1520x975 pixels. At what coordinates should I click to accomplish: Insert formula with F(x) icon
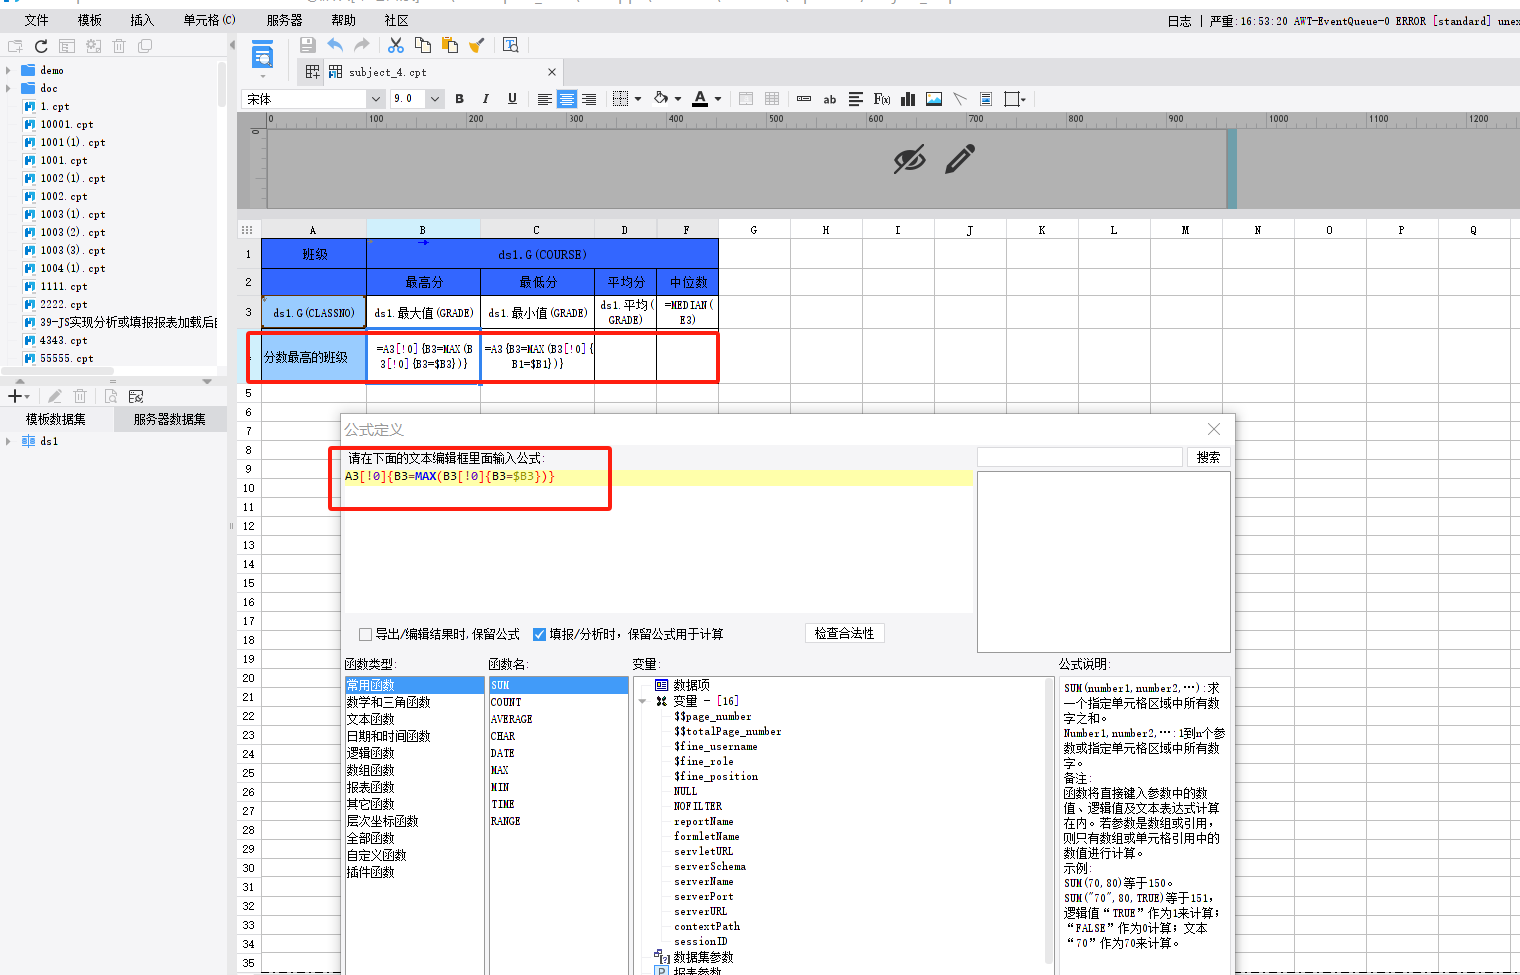882,99
